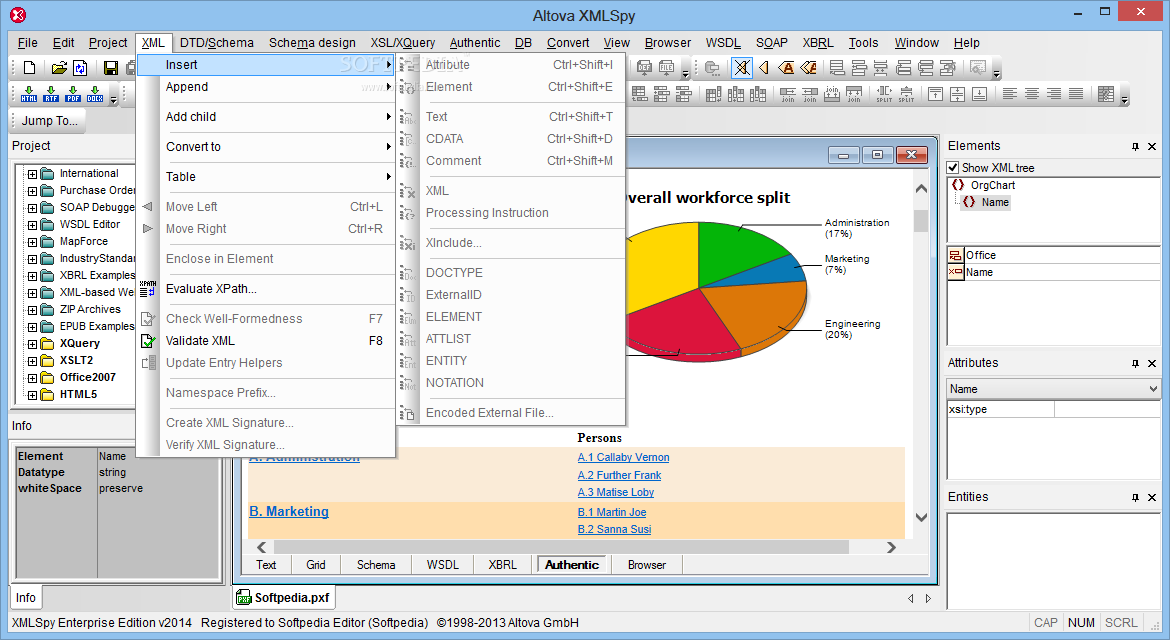This screenshot has height=640, width=1170.
Task: Click the DEF toolbar icon
Action: tap(645, 68)
